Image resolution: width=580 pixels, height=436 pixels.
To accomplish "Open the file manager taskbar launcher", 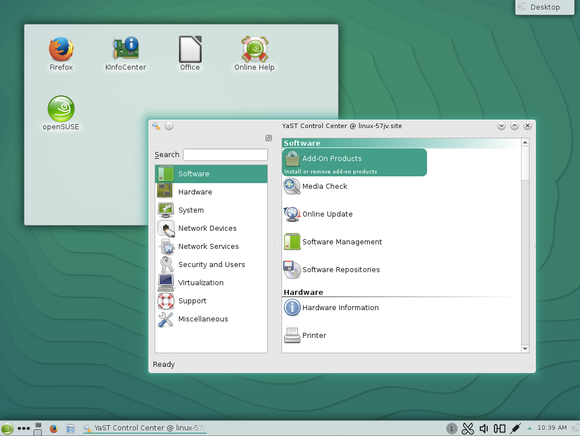I will point(70,428).
